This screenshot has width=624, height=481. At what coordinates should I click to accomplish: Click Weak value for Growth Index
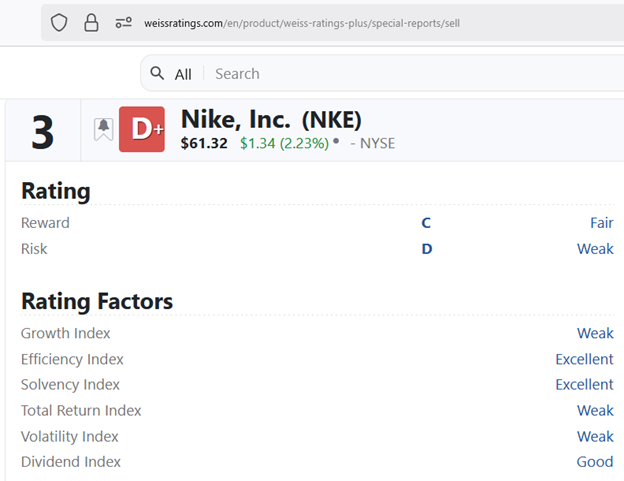[x=595, y=333]
